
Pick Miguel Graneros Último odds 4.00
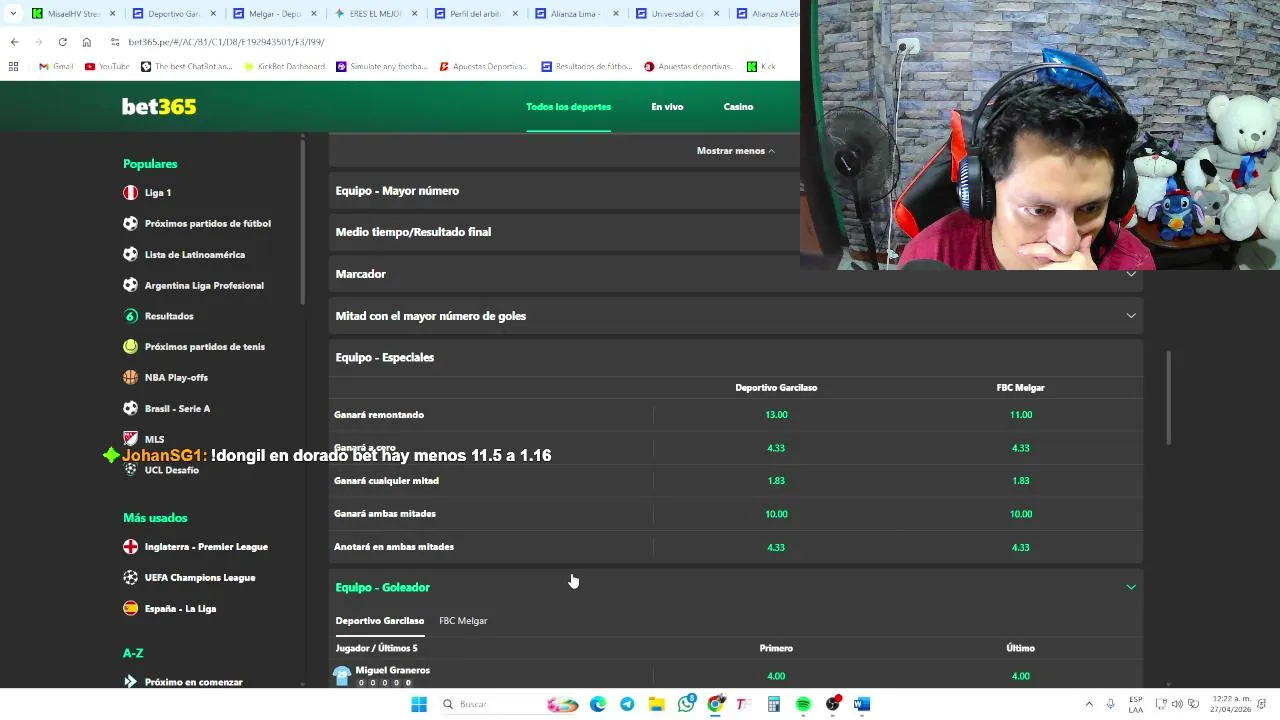[x=1020, y=676]
